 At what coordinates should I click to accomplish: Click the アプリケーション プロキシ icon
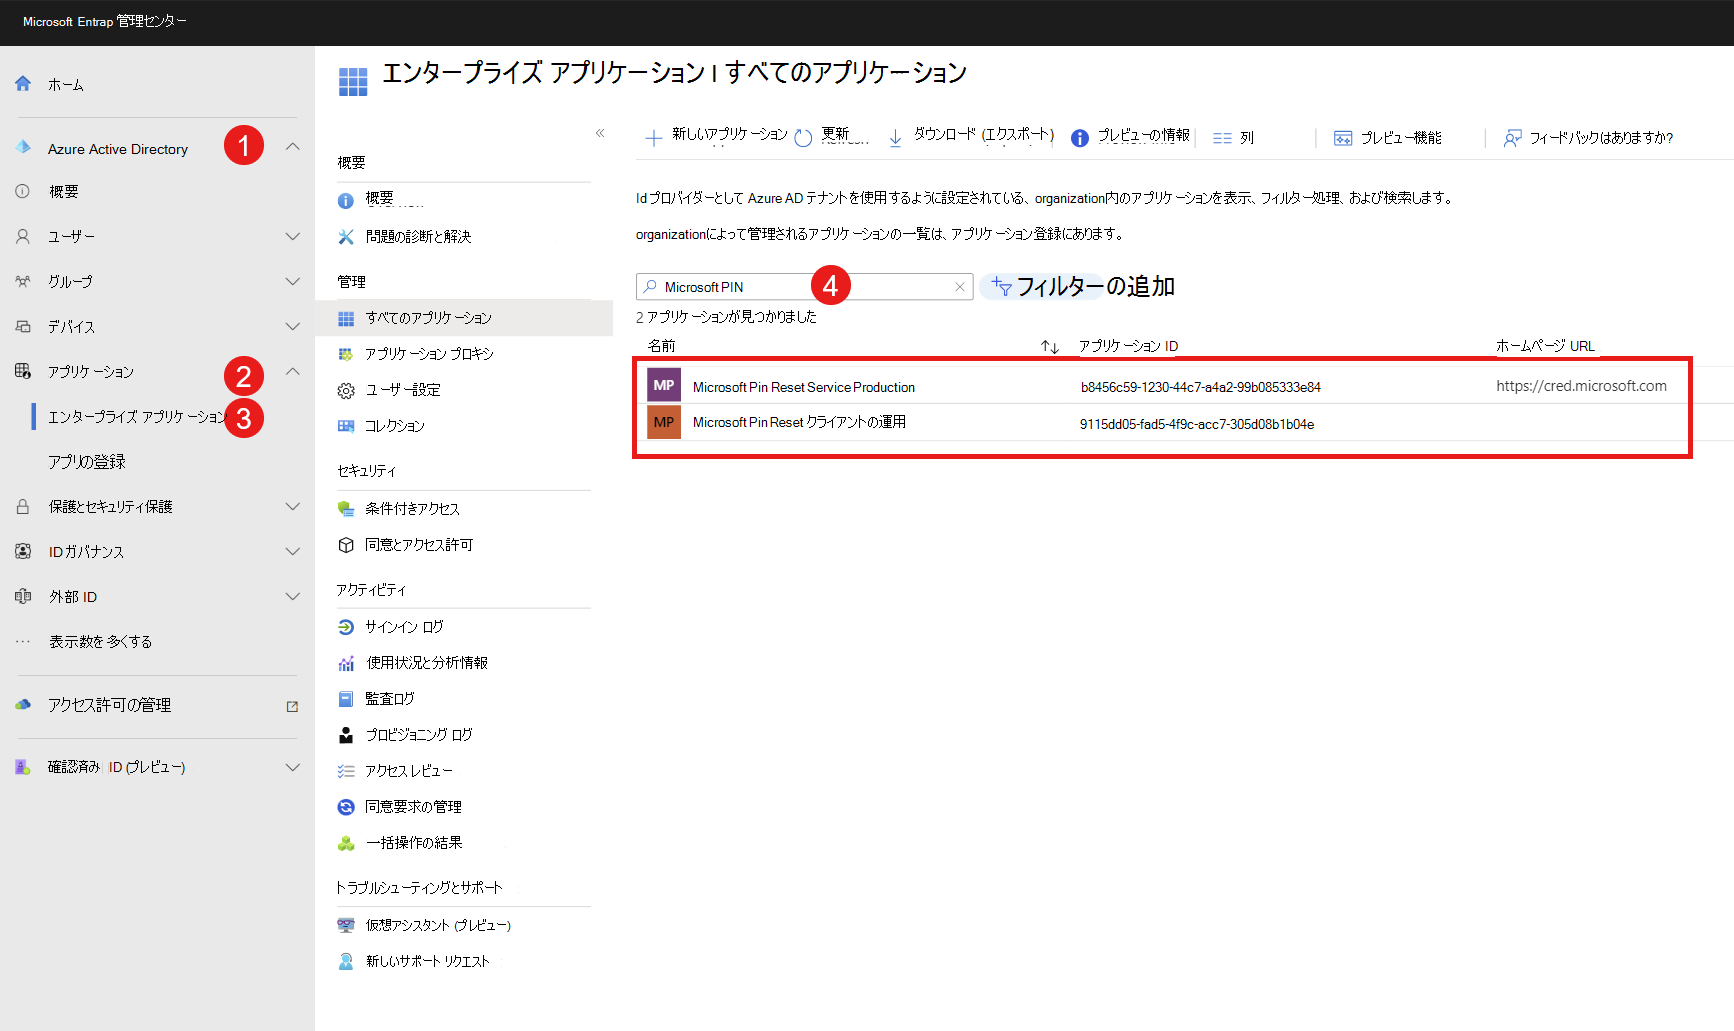click(346, 354)
